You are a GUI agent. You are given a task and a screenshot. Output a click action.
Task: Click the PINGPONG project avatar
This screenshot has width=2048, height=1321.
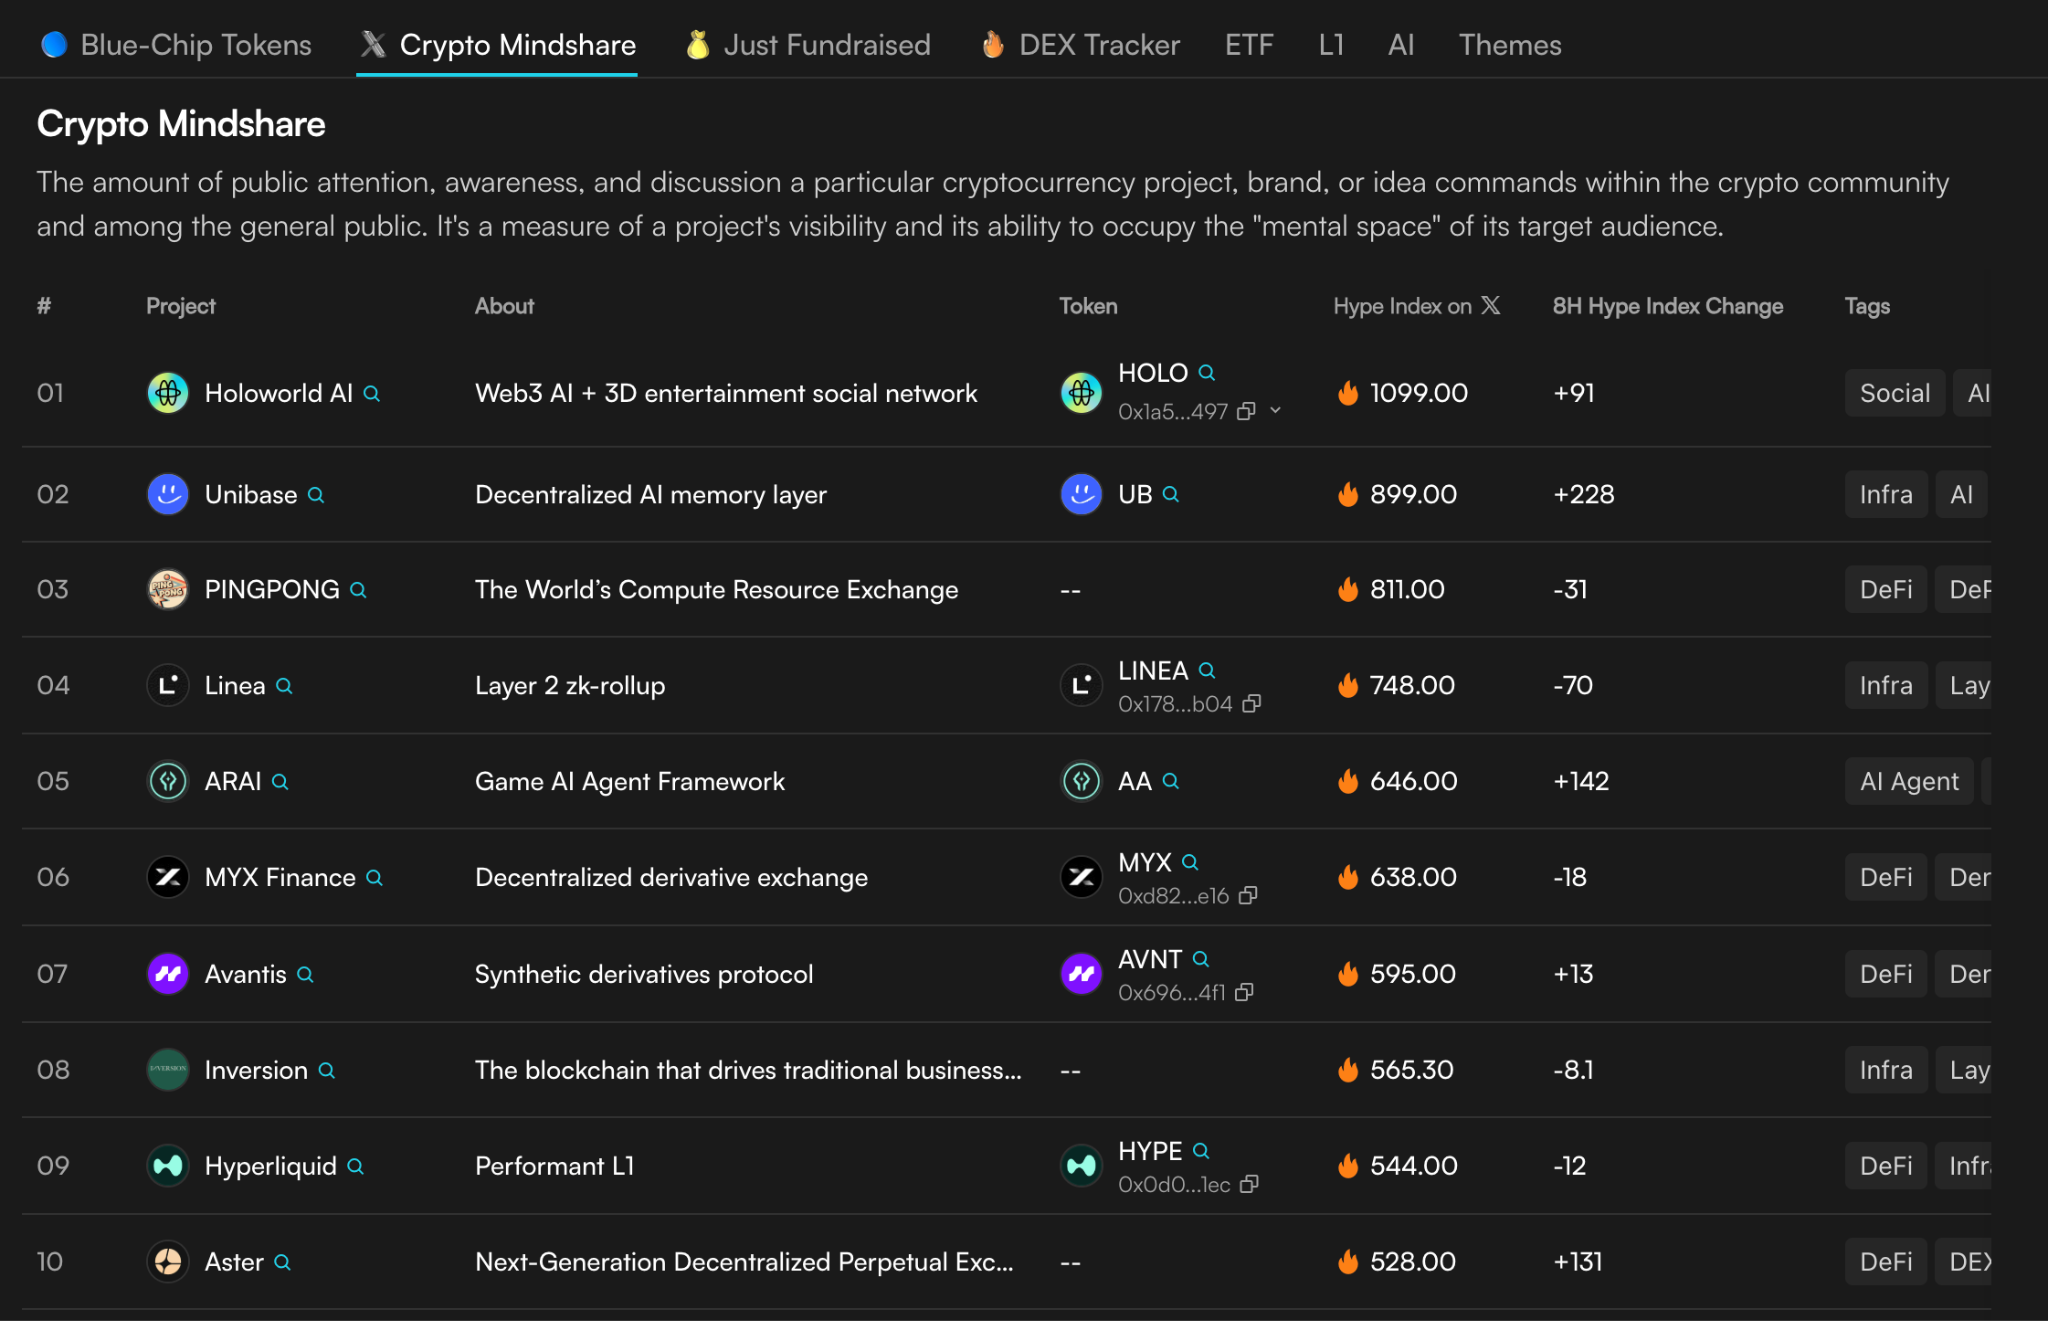click(168, 590)
